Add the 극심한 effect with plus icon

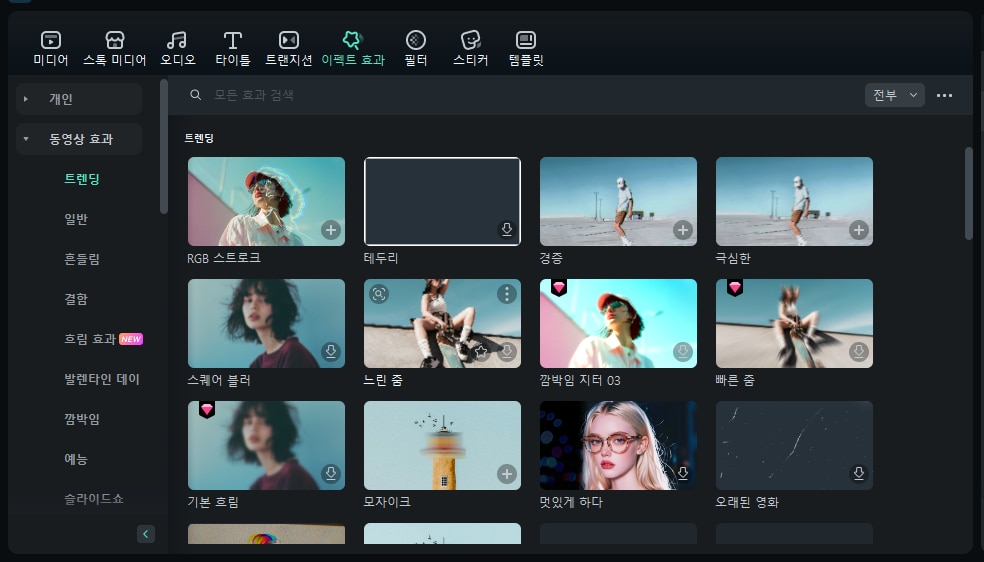click(858, 230)
